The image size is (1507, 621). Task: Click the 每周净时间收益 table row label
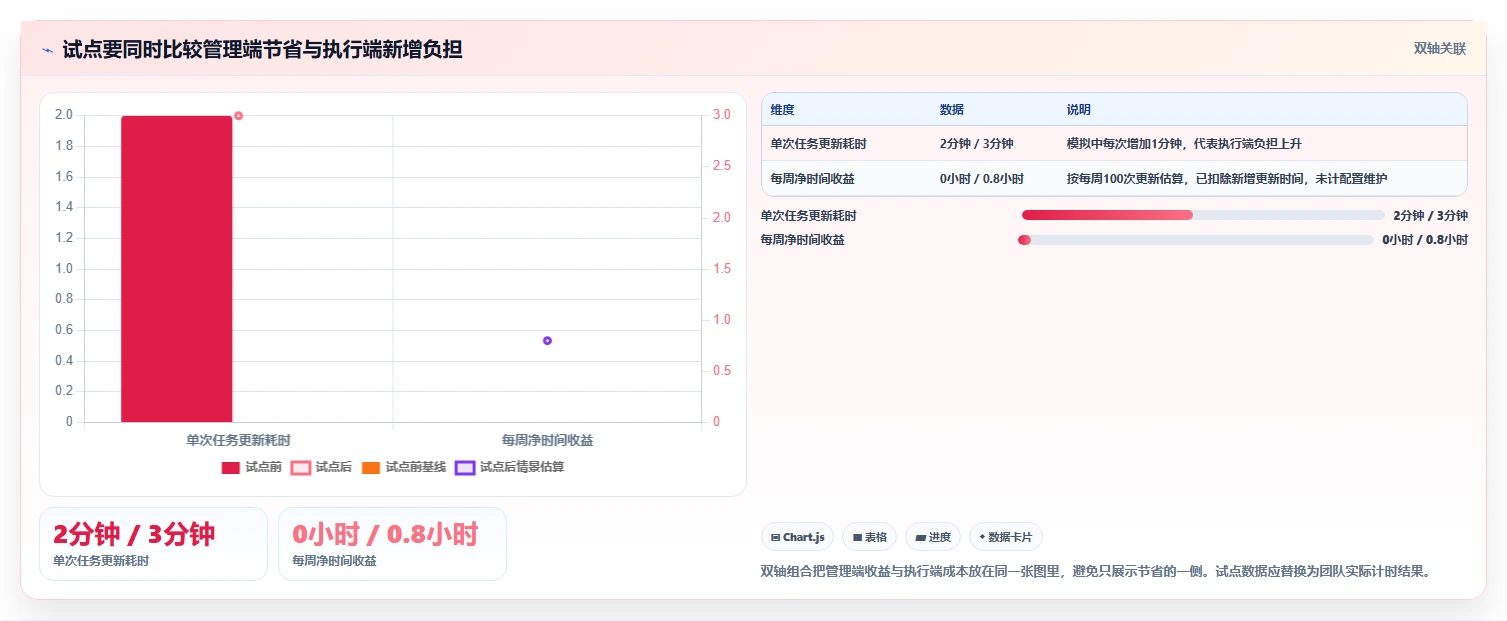point(812,179)
